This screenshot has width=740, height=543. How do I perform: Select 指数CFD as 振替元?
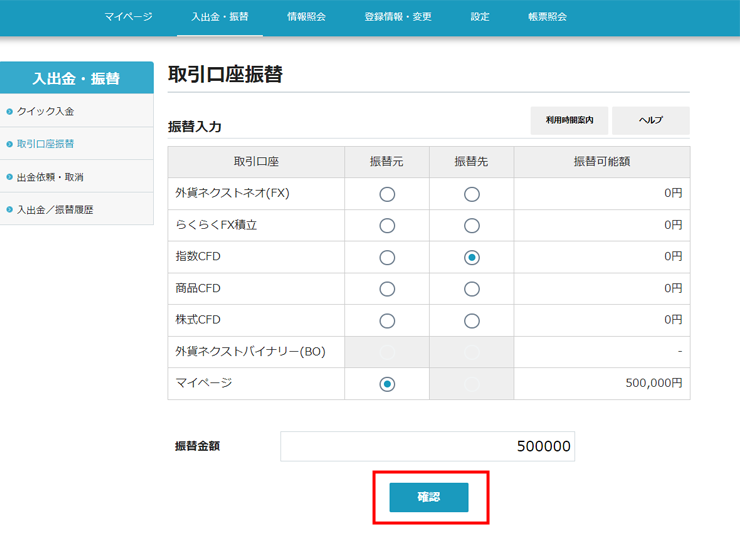(x=387, y=258)
